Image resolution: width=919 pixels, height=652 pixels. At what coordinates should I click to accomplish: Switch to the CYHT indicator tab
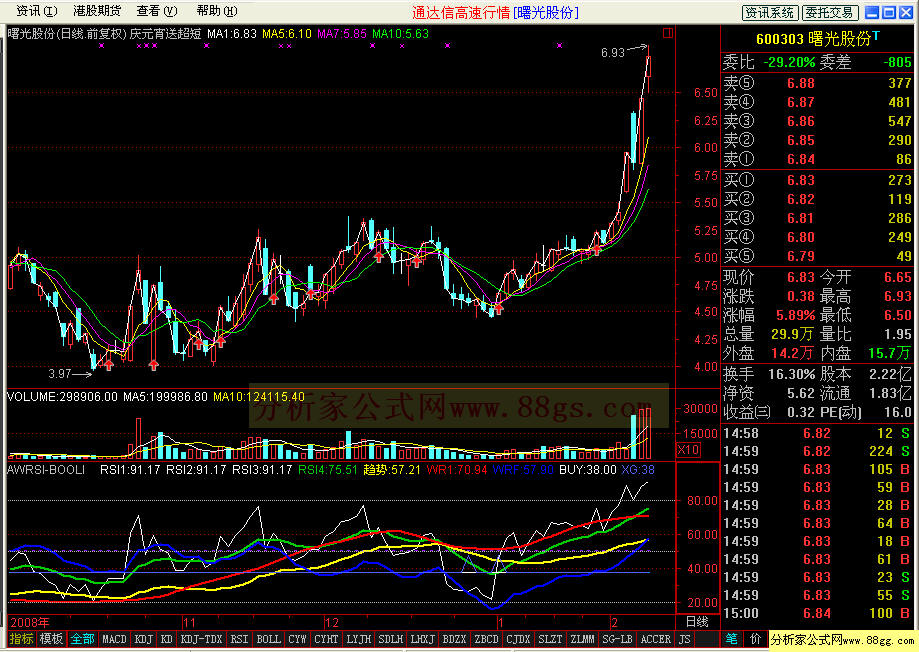pyautogui.click(x=326, y=639)
